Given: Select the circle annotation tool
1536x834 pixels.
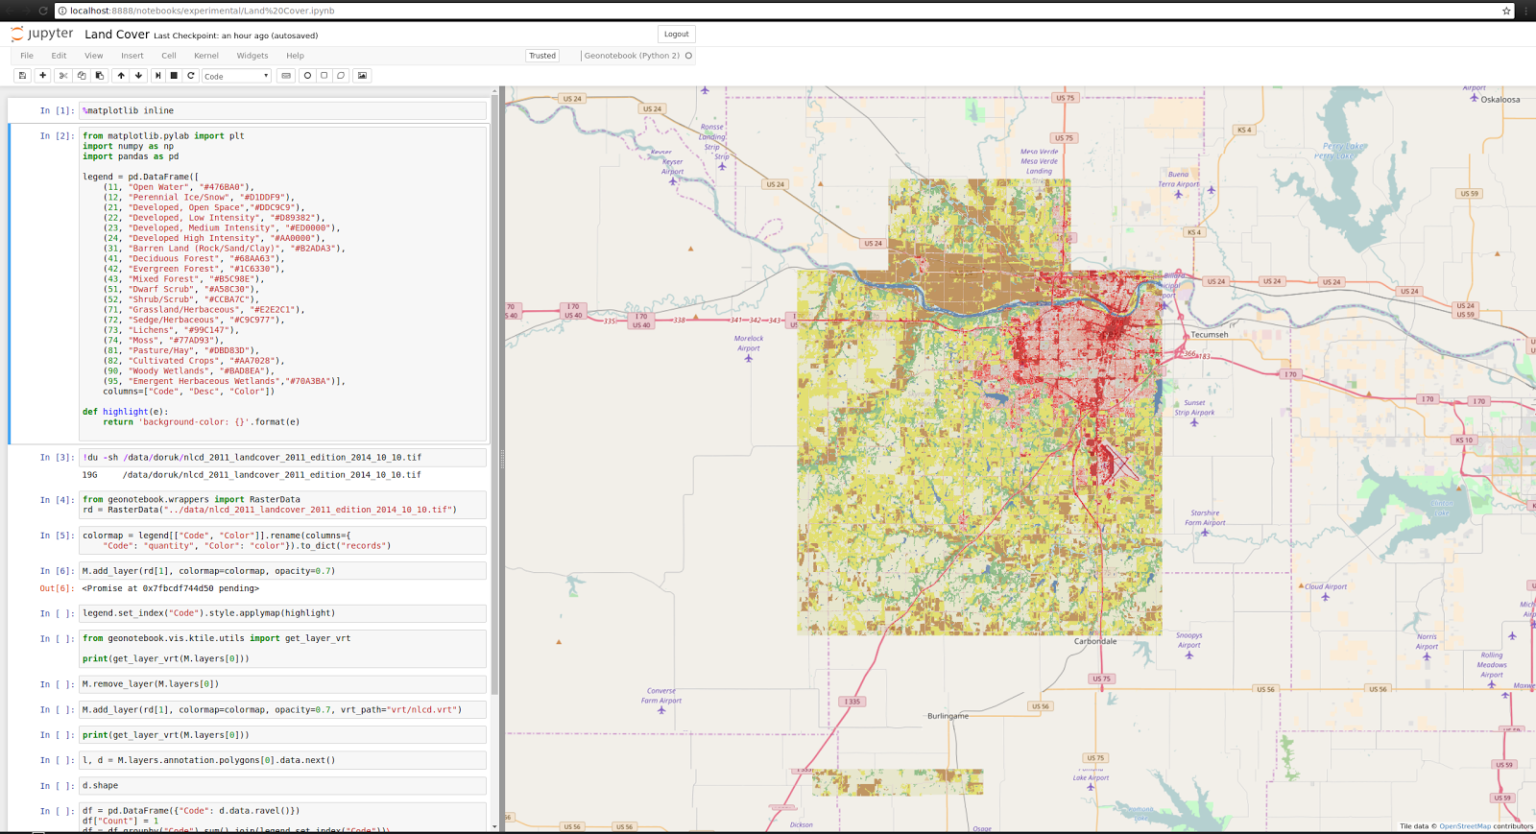Looking at the screenshot, I should (307, 76).
